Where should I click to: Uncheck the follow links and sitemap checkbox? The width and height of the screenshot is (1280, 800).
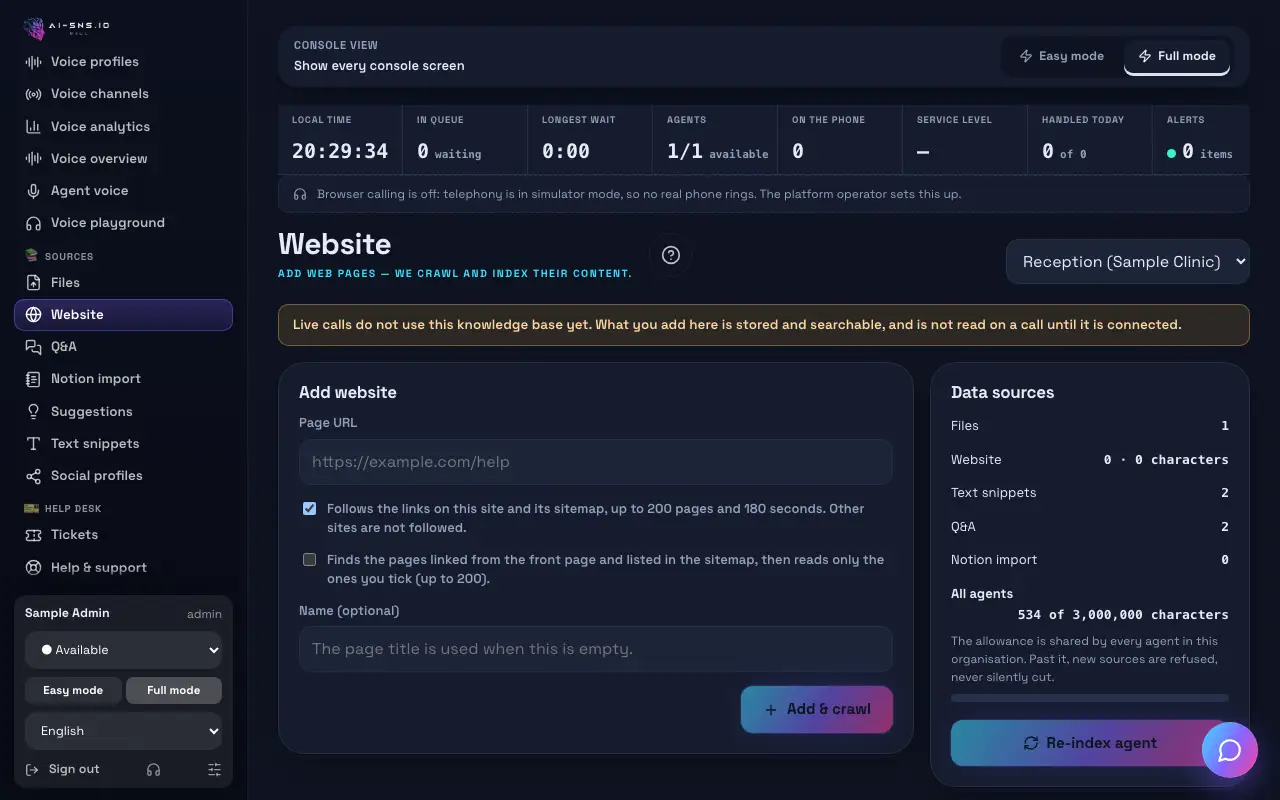[x=309, y=508]
